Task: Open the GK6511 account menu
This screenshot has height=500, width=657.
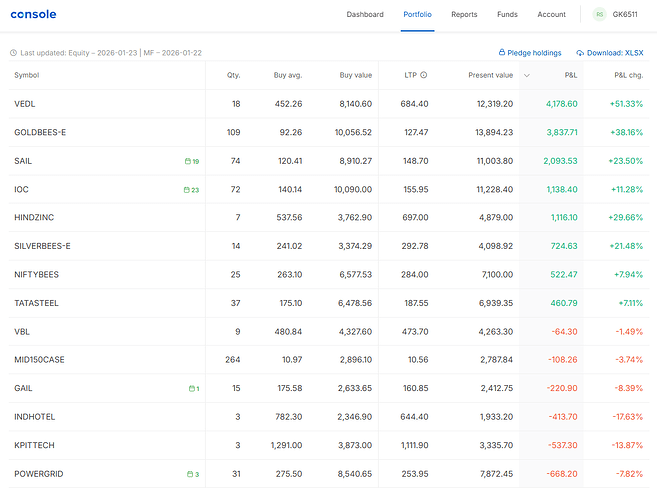Action: tap(627, 15)
